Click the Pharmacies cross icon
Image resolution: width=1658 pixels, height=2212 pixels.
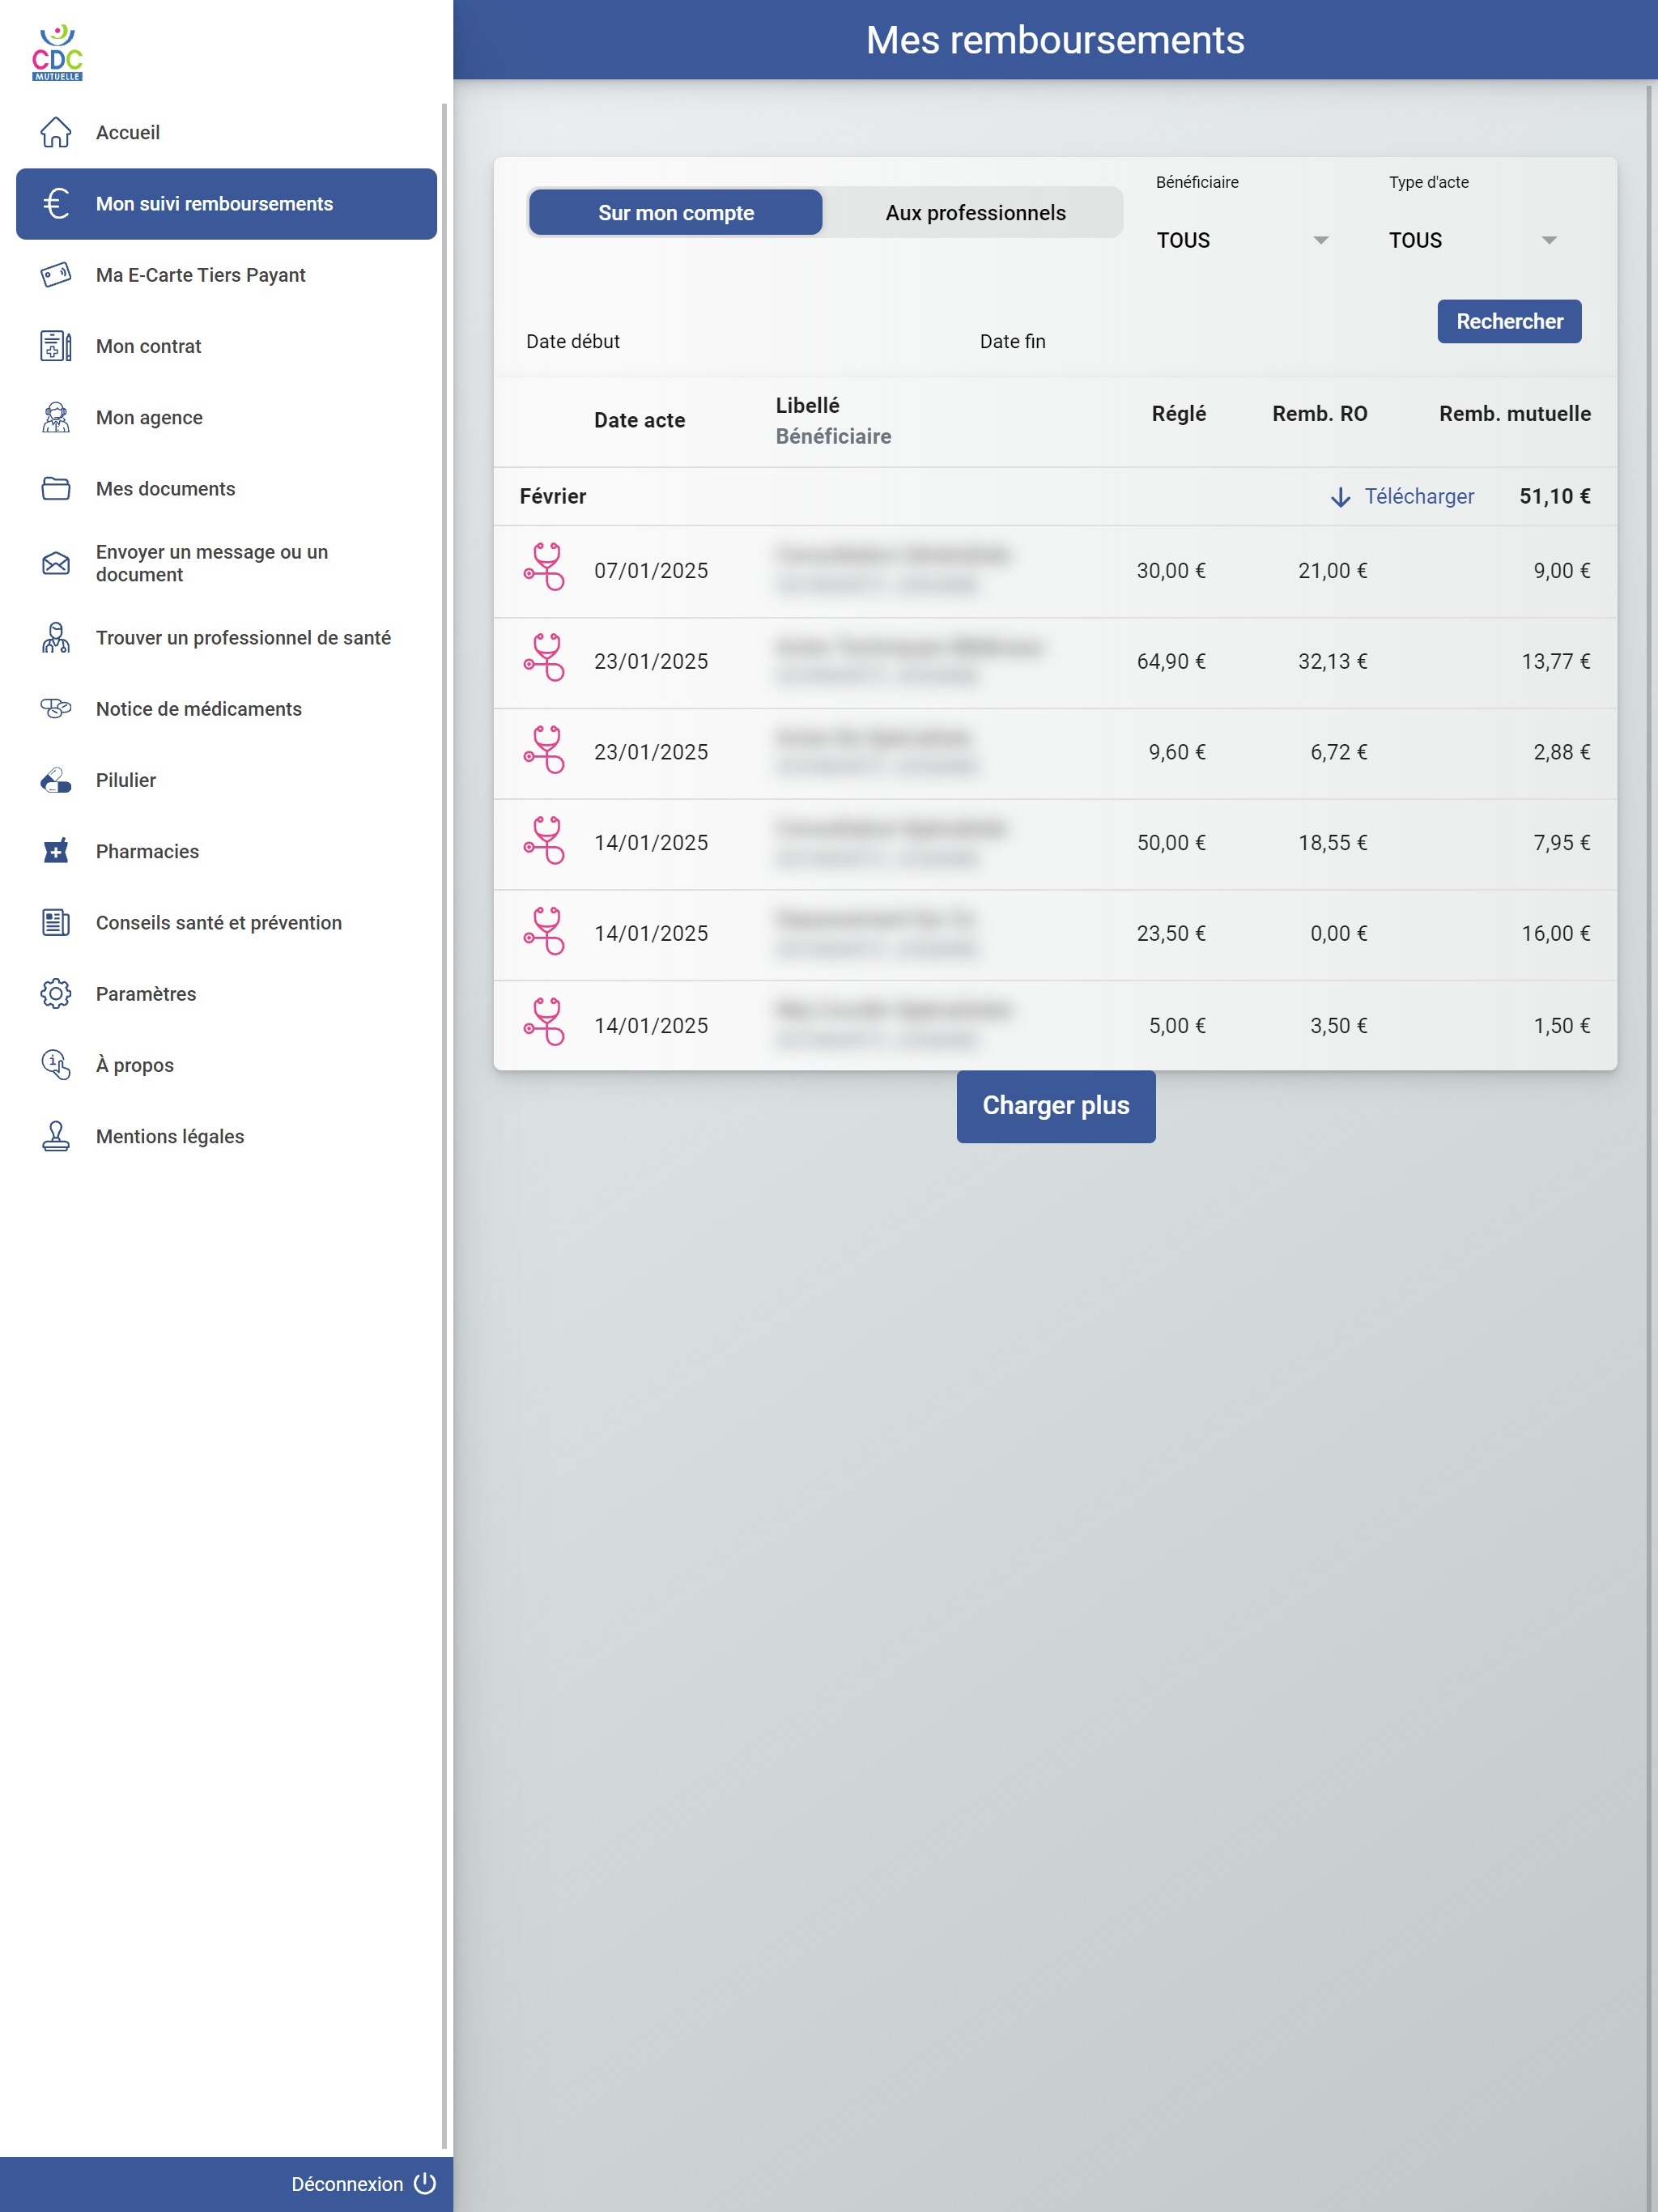[x=56, y=851]
